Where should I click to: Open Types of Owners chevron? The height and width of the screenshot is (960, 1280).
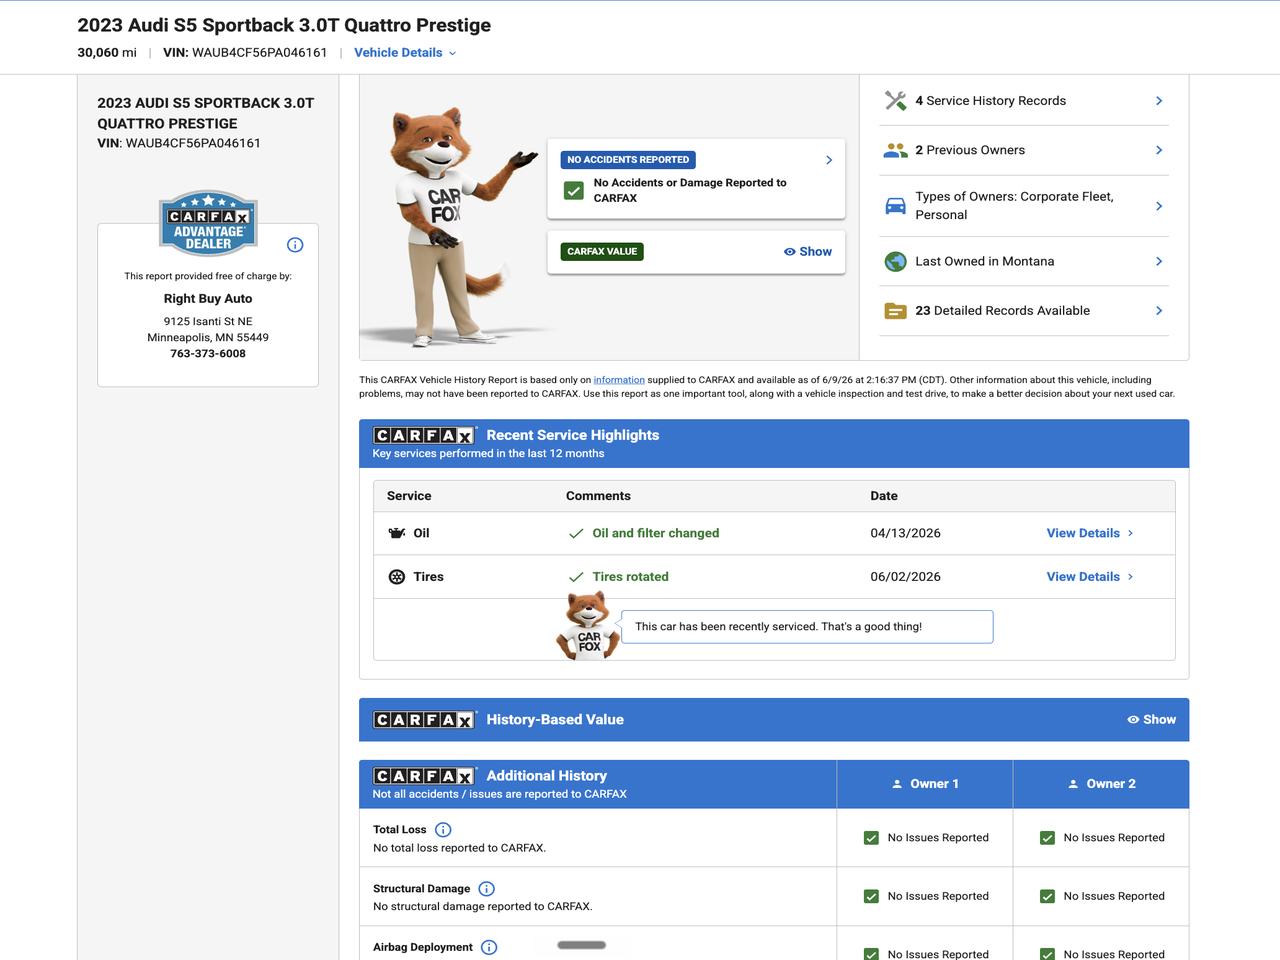(1159, 206)
